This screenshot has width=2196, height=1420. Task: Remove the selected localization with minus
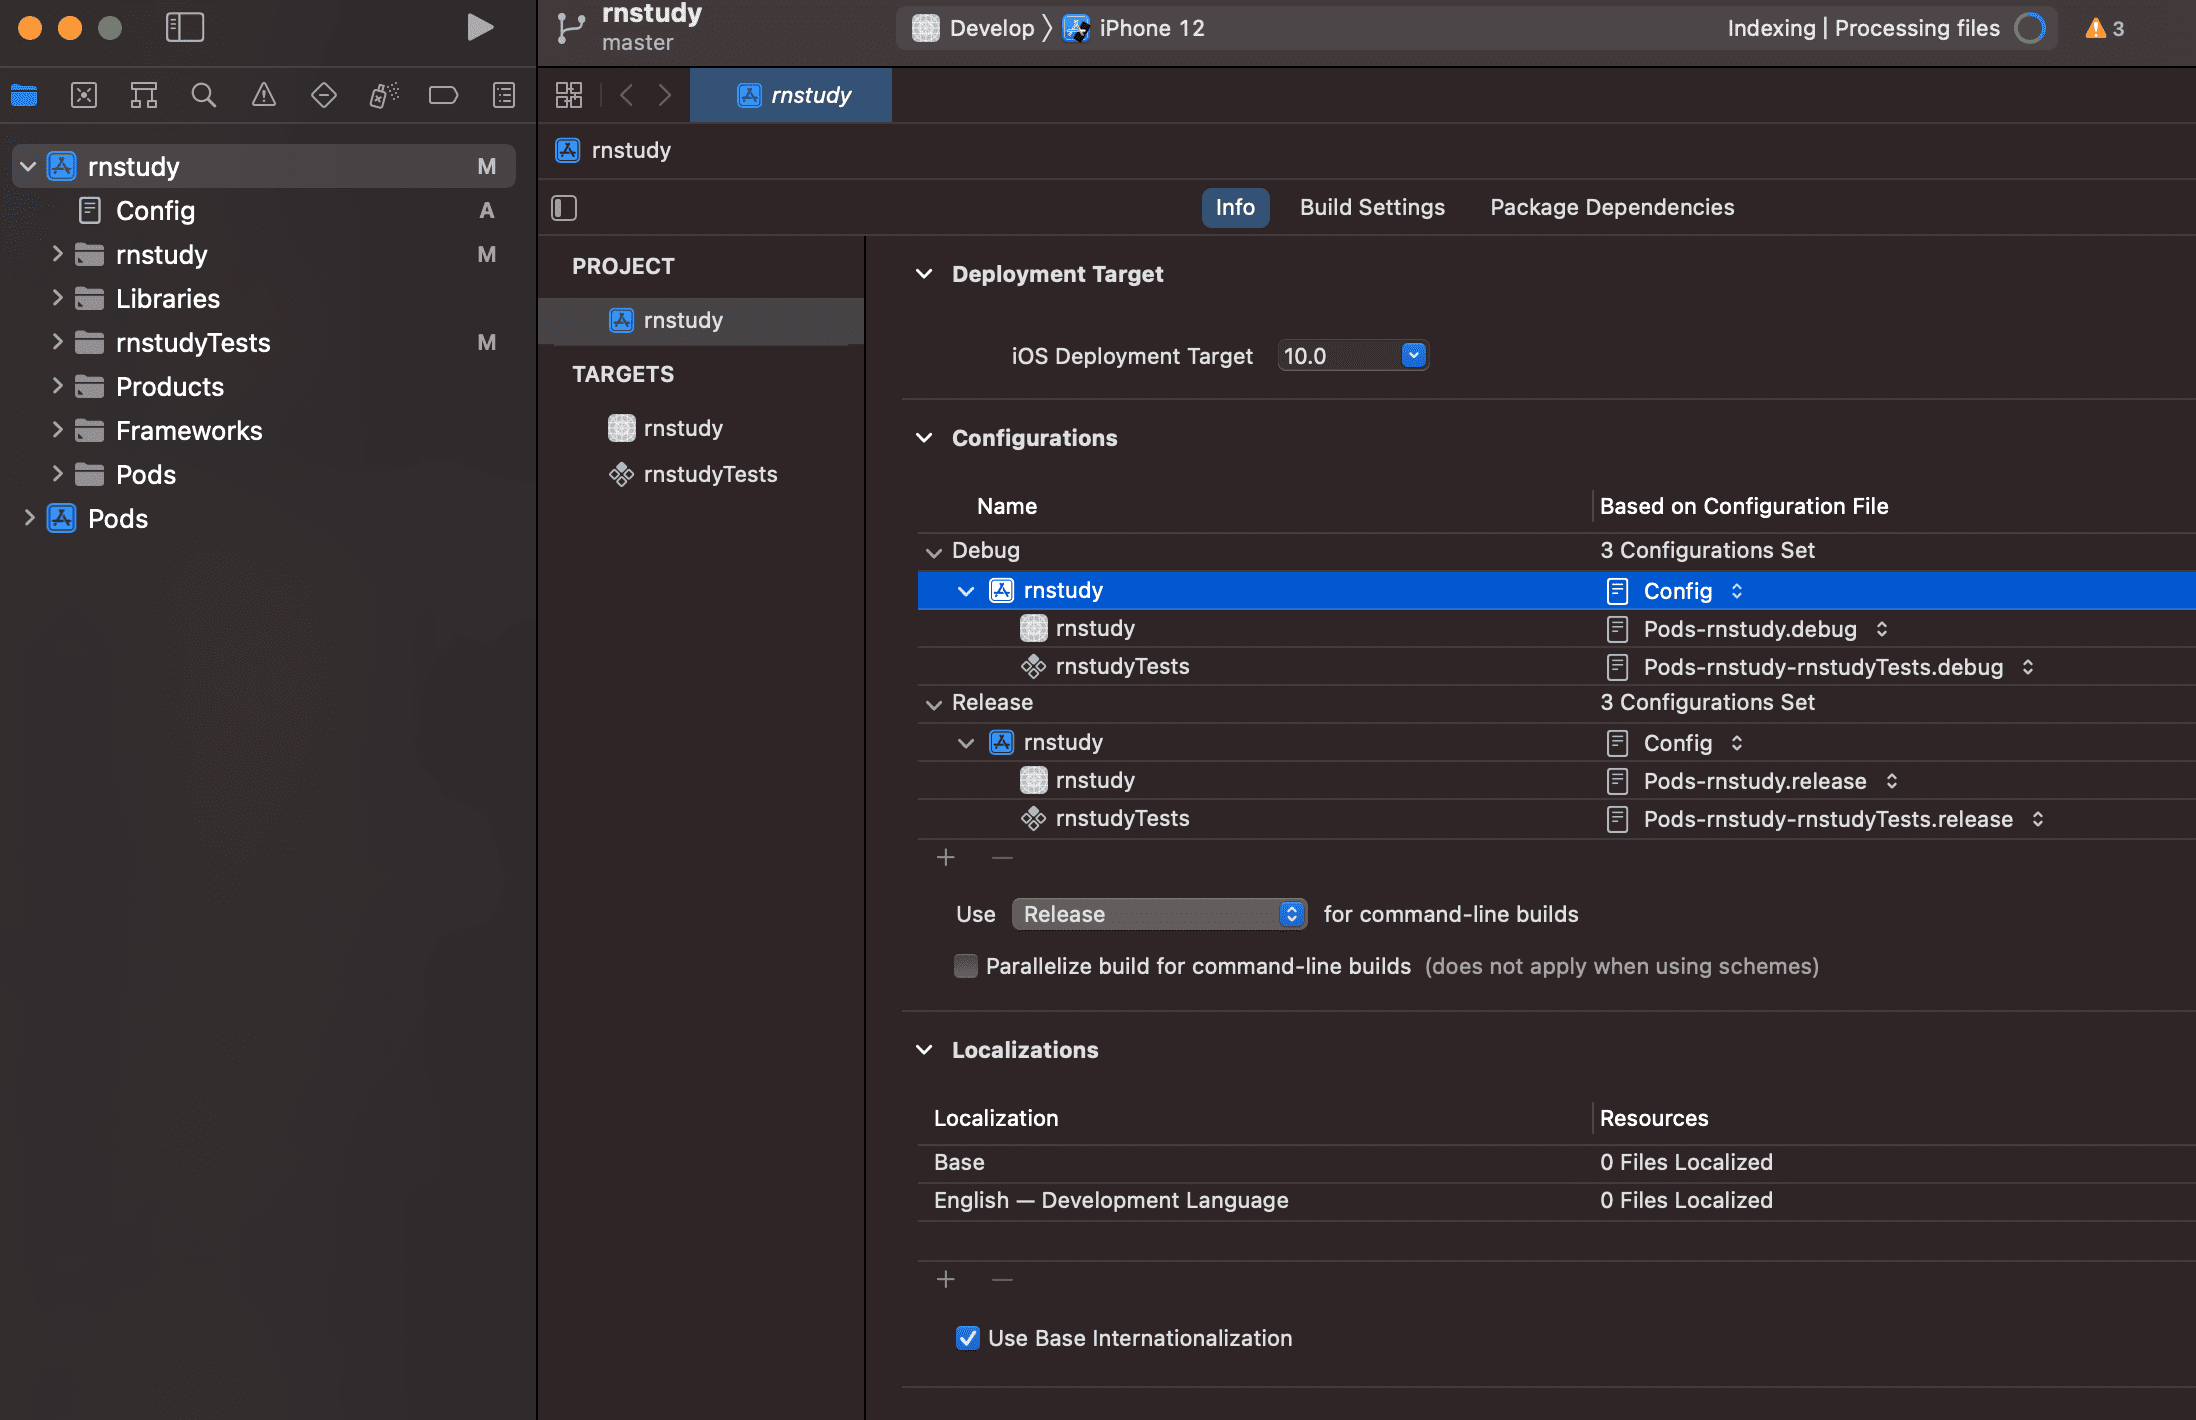pyautogui.click(x=1002, y=1280)
